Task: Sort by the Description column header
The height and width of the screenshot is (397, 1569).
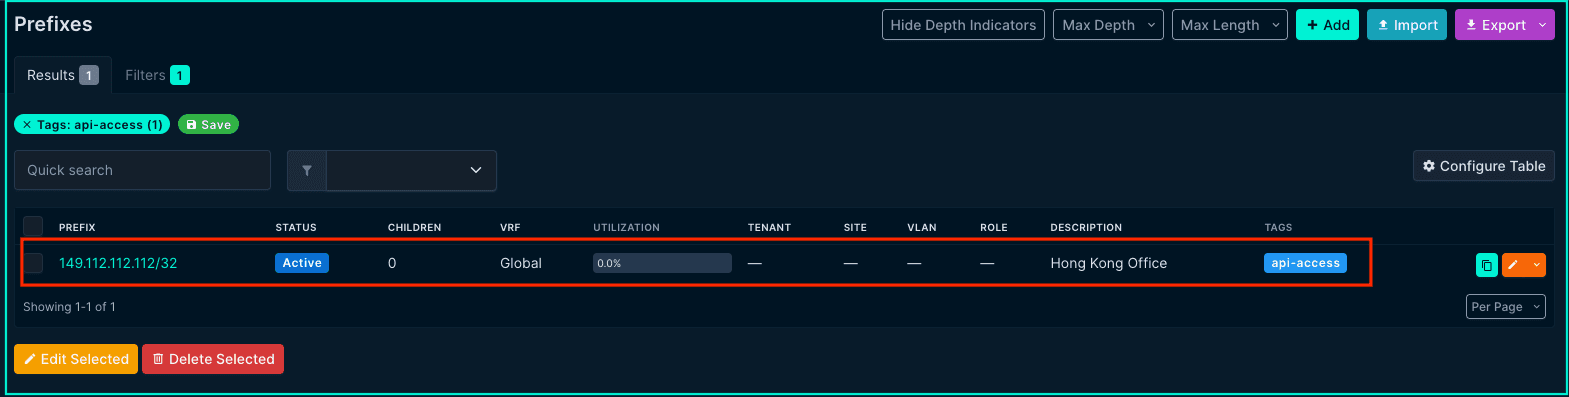Action: point(1086,228)
